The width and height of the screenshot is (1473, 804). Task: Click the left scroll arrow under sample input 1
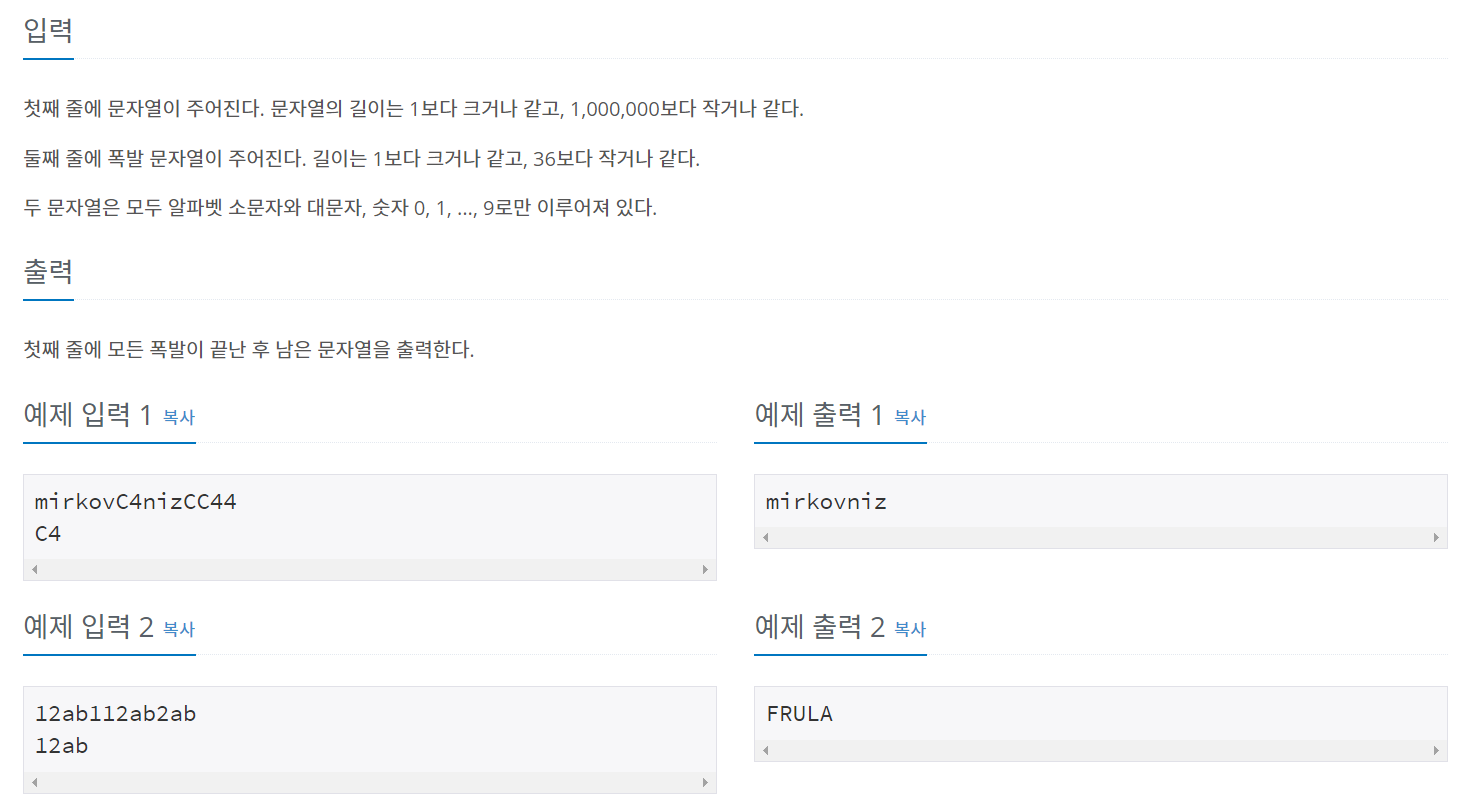pyautogui.click(x=34, y=568)
